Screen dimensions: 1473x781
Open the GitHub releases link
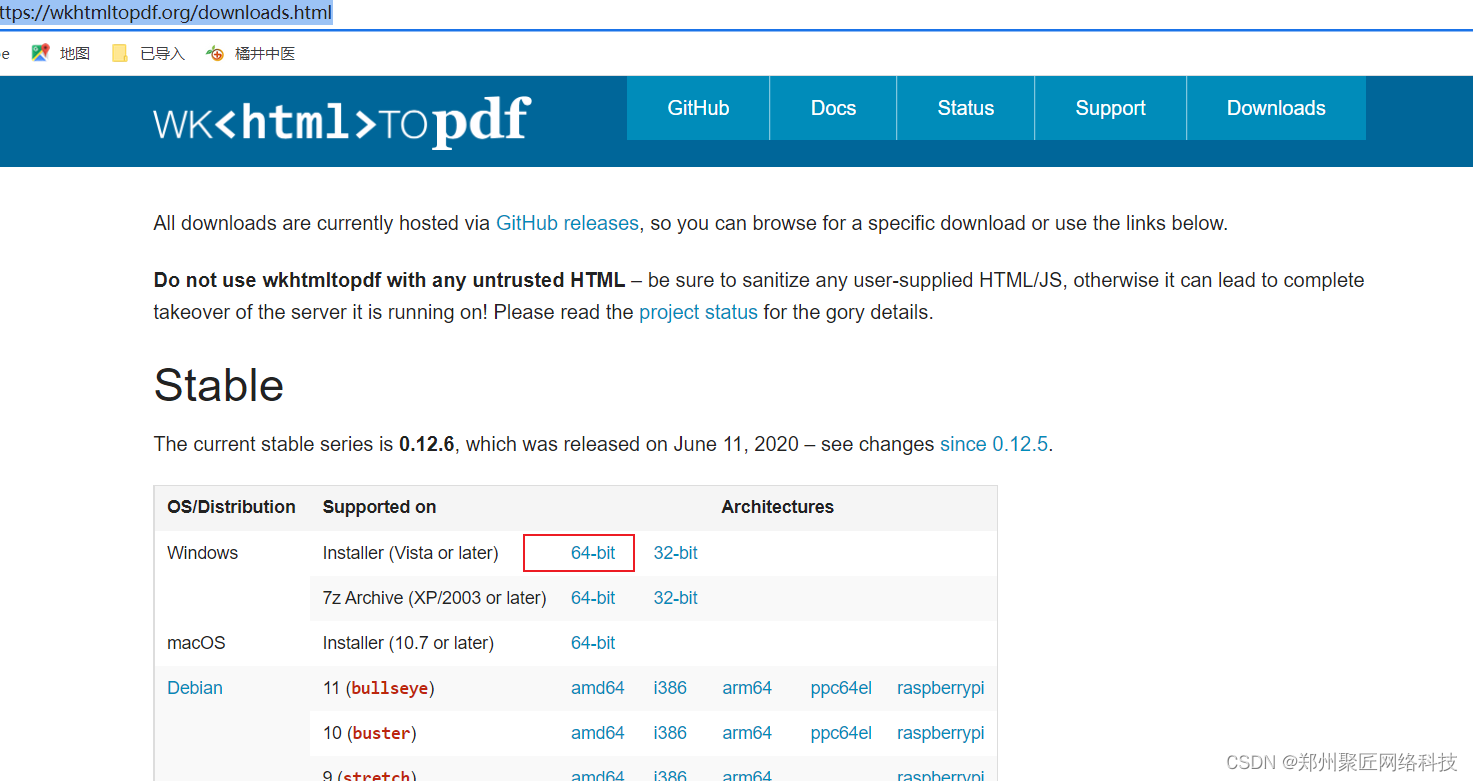point(567,223)
